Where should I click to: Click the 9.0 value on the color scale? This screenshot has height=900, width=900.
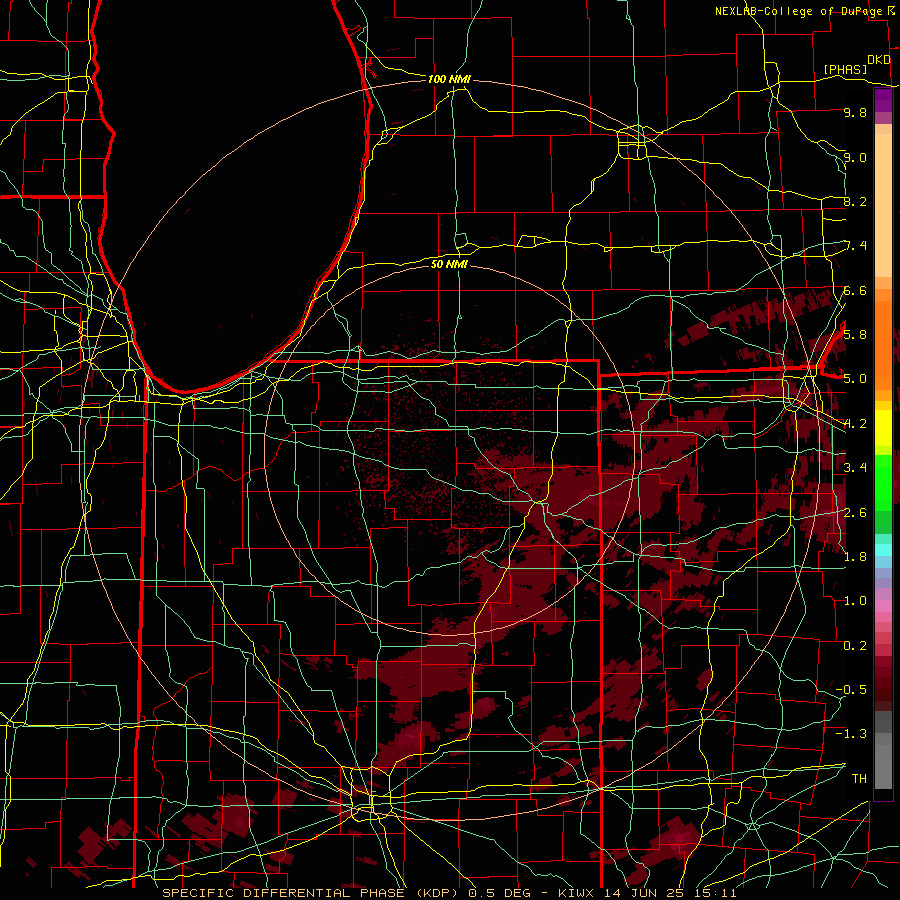point(855,157)
